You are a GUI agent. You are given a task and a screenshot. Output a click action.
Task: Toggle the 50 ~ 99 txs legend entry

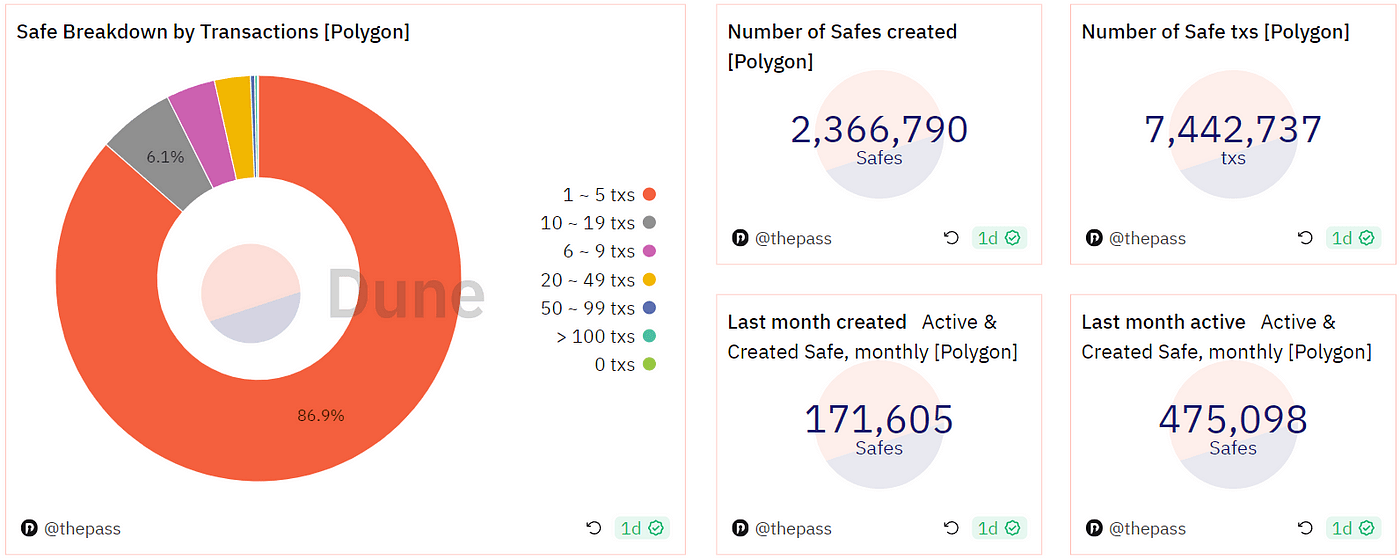point(598,308)
